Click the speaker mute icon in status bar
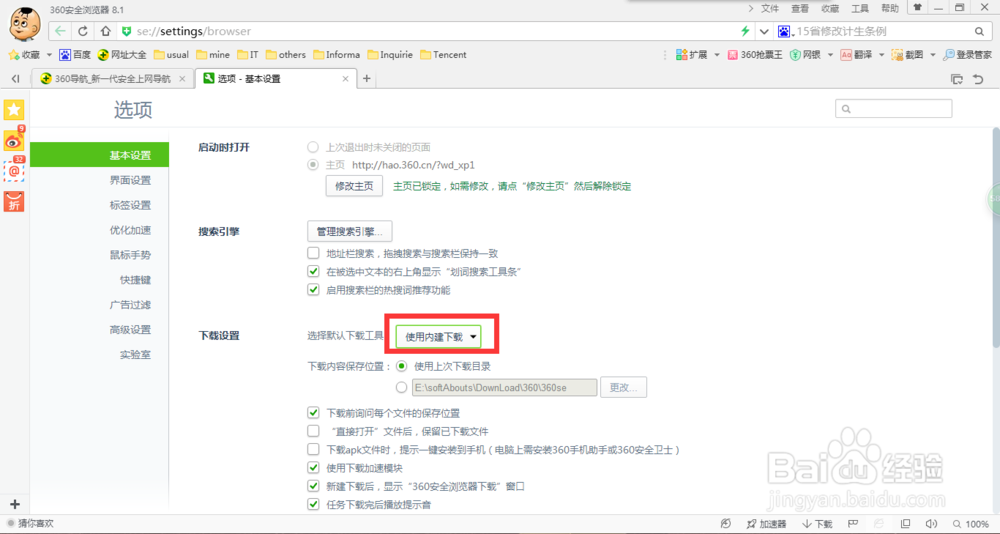Viewport: 1000px width, 534px height. 932,524
